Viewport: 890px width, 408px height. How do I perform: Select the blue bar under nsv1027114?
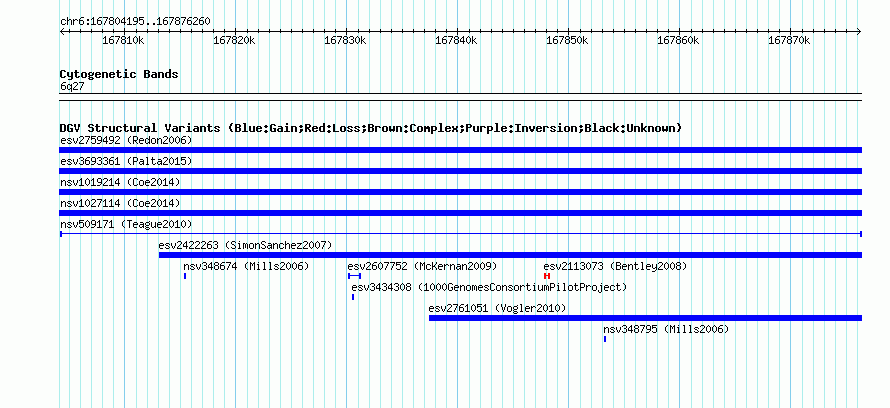(461, 213)
